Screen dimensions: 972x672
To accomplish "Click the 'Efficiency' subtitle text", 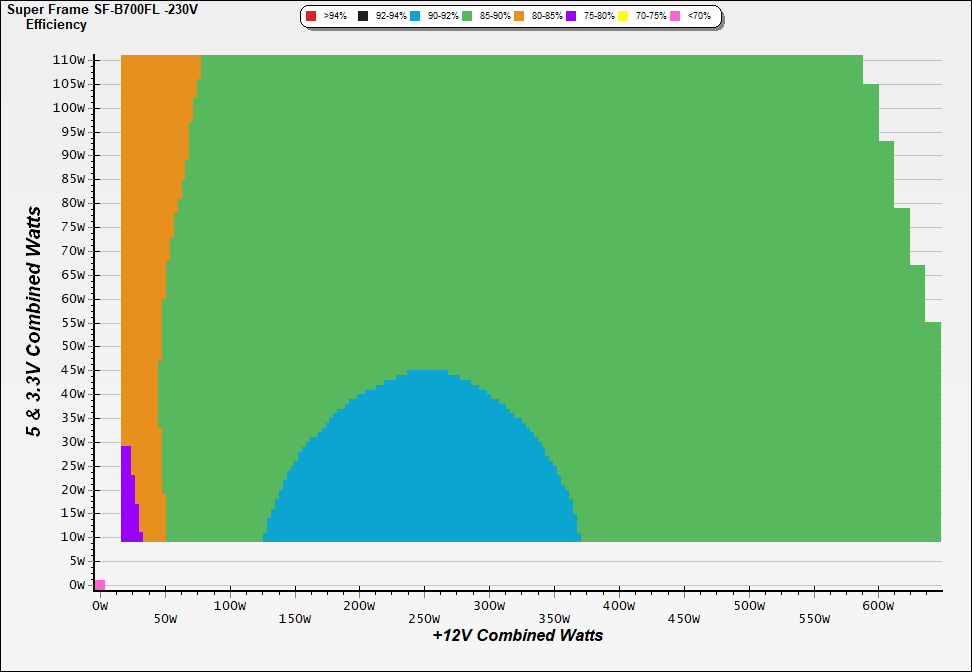I will 56,24.
